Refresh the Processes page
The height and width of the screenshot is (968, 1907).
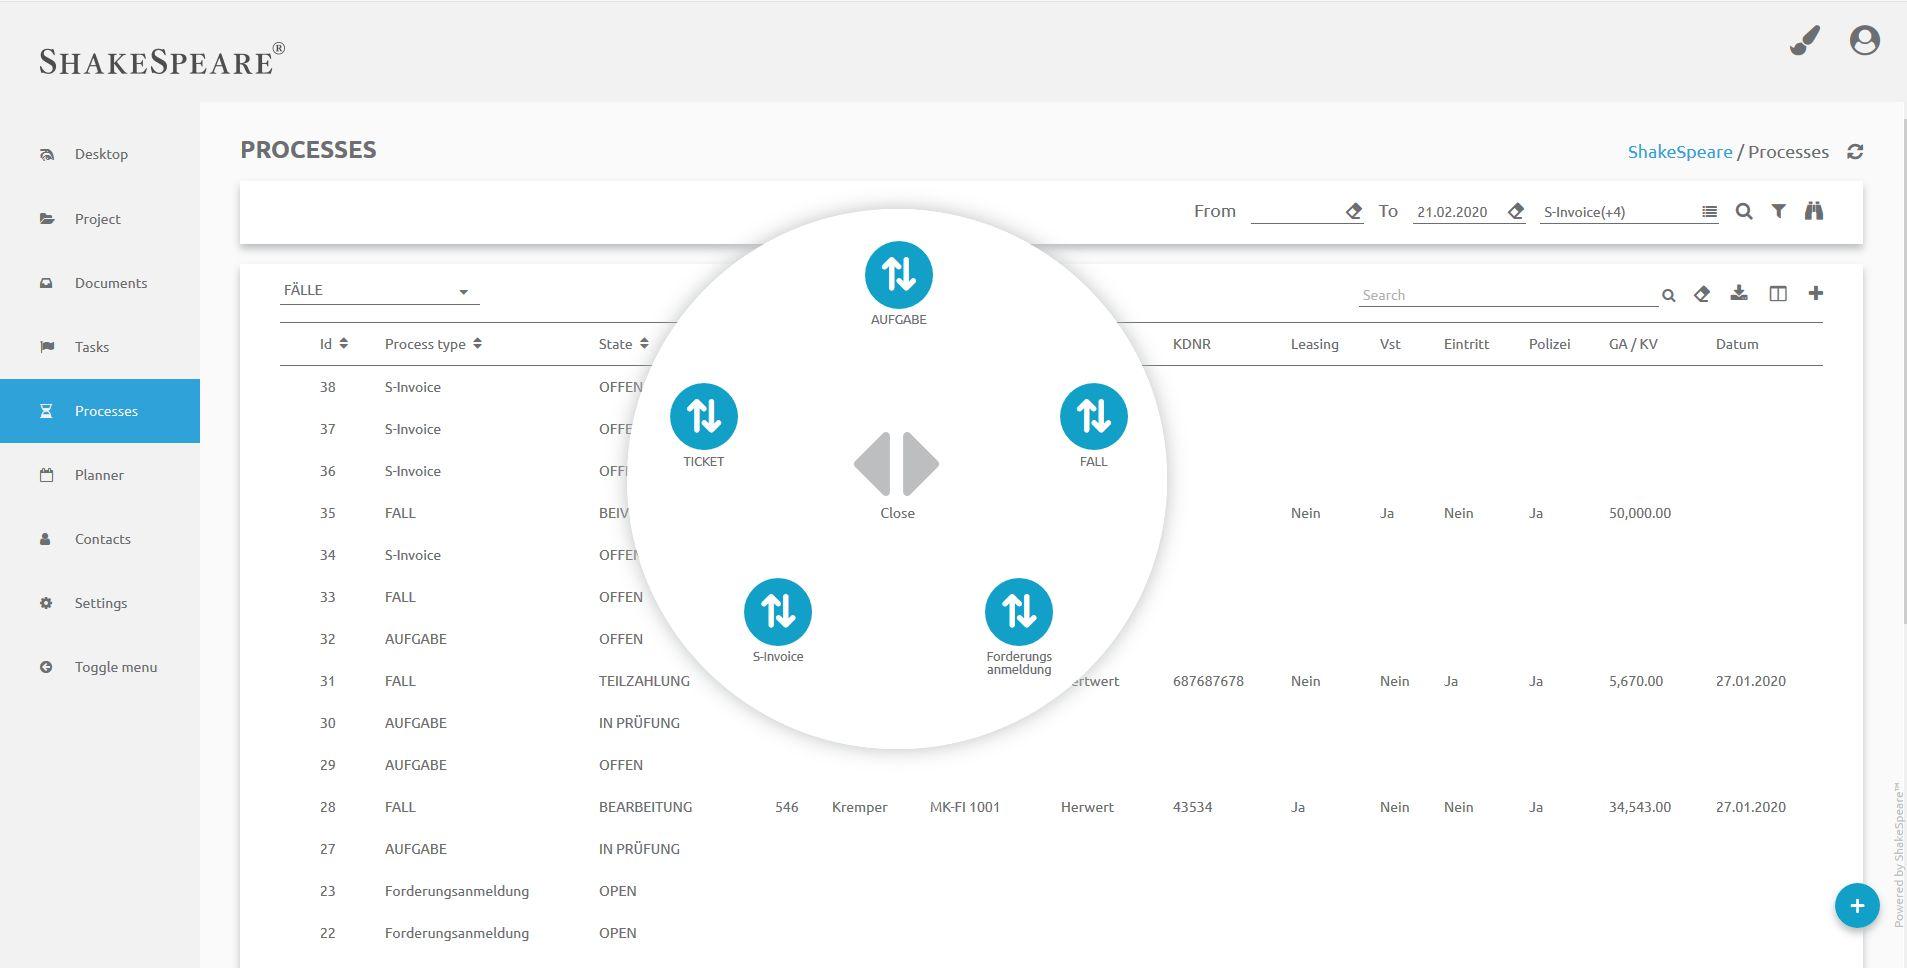point(1855,152)
